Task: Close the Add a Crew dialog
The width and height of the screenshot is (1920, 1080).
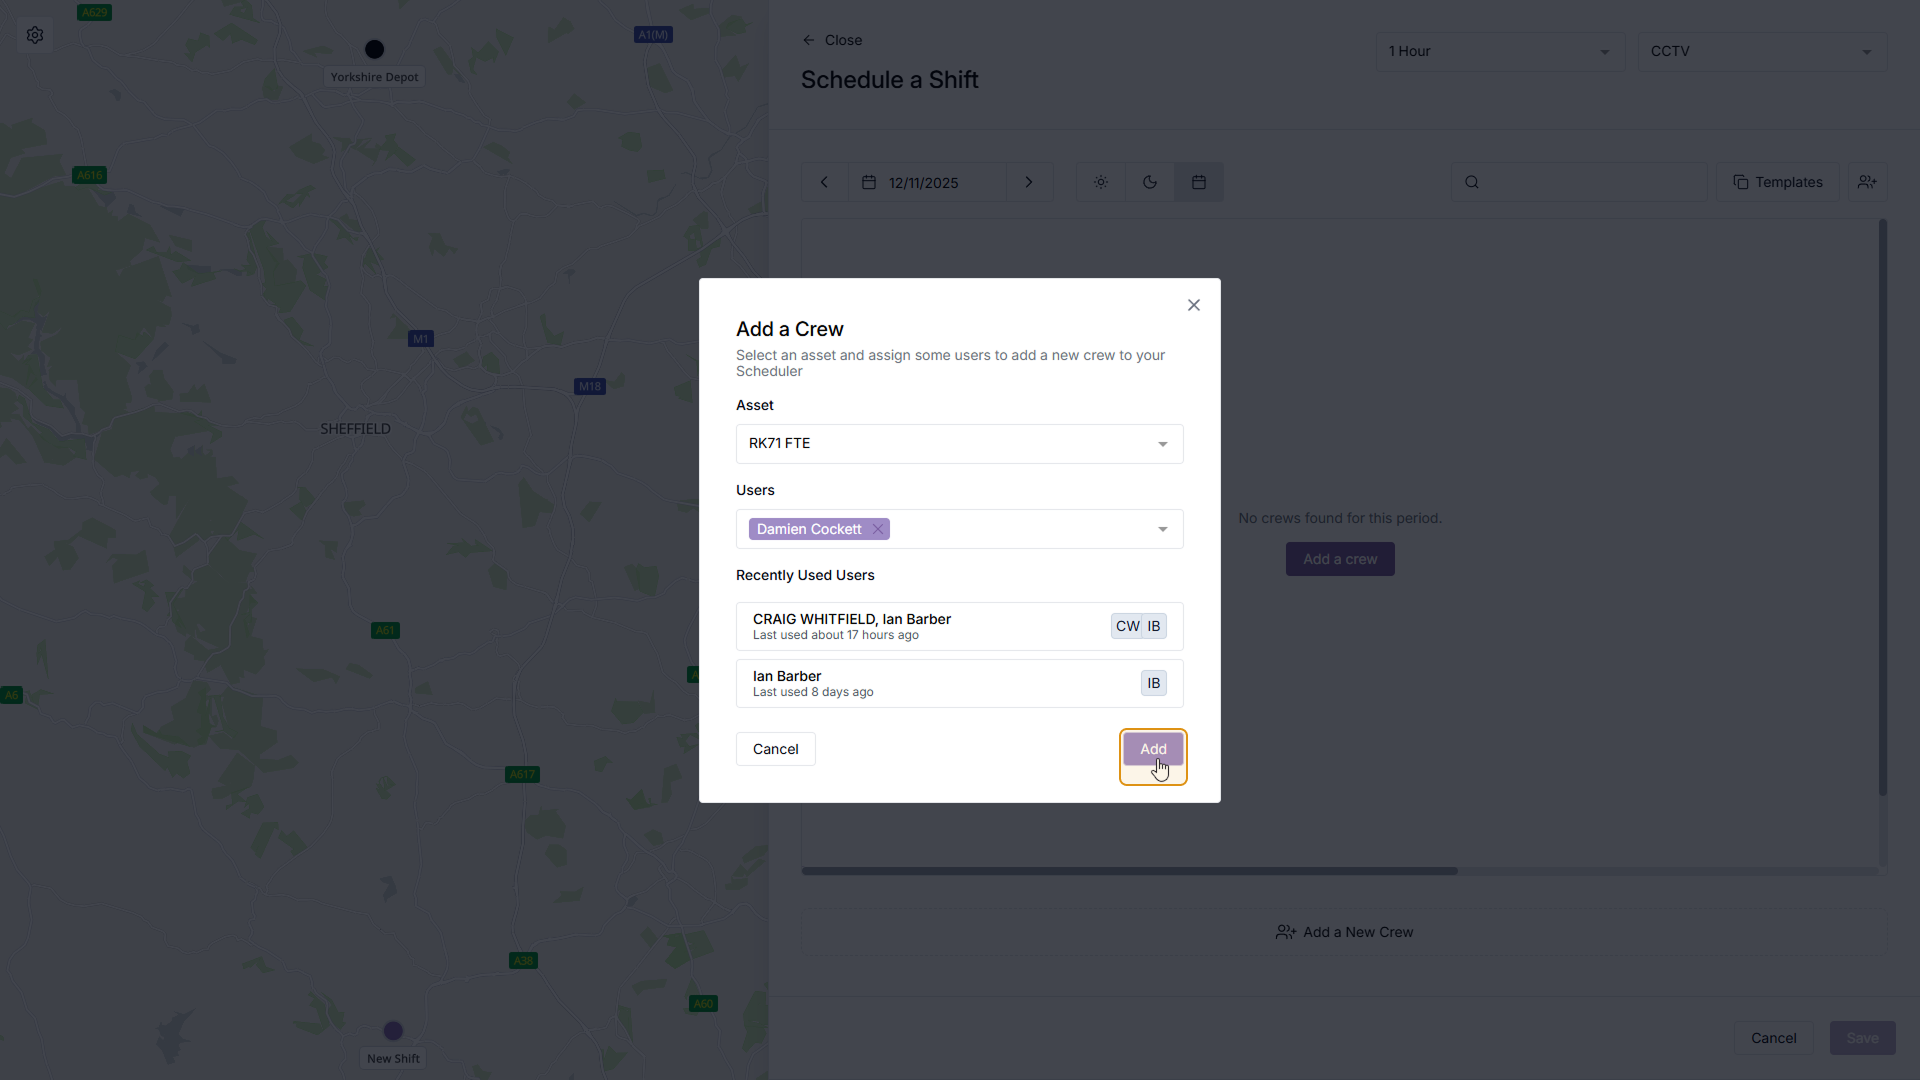Action: [x=1194, y=305]
